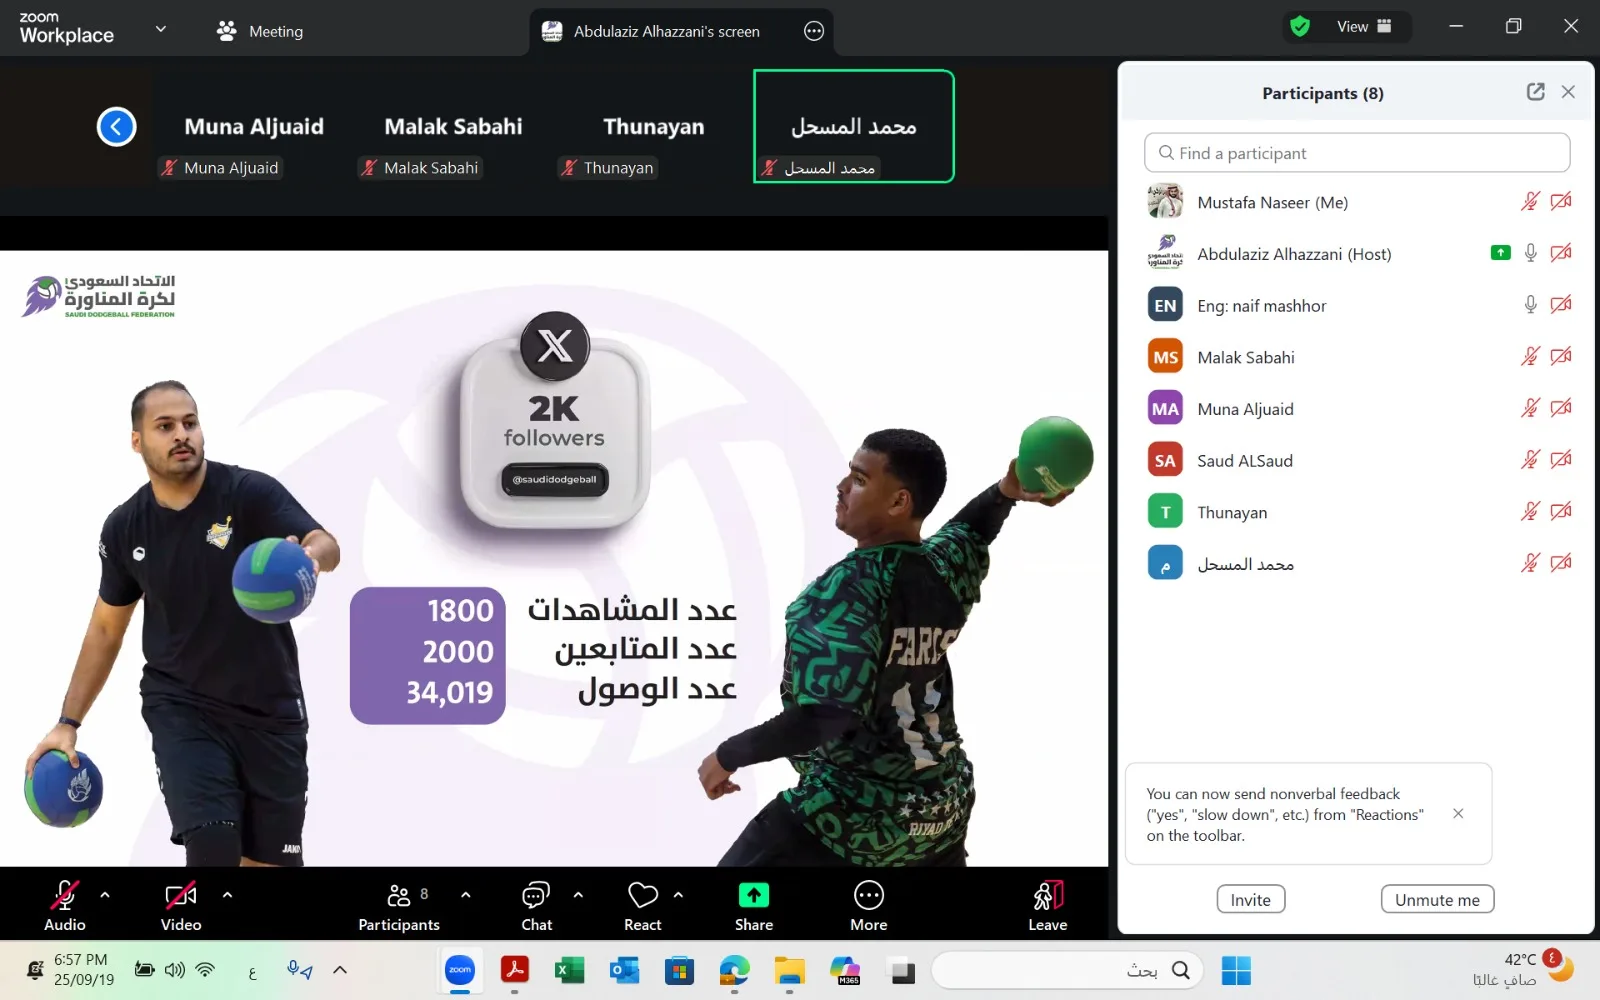Open the Zoom Workplace dropdown arrow
This screenshot has width=1600, height=1000.
click(160, 29)
